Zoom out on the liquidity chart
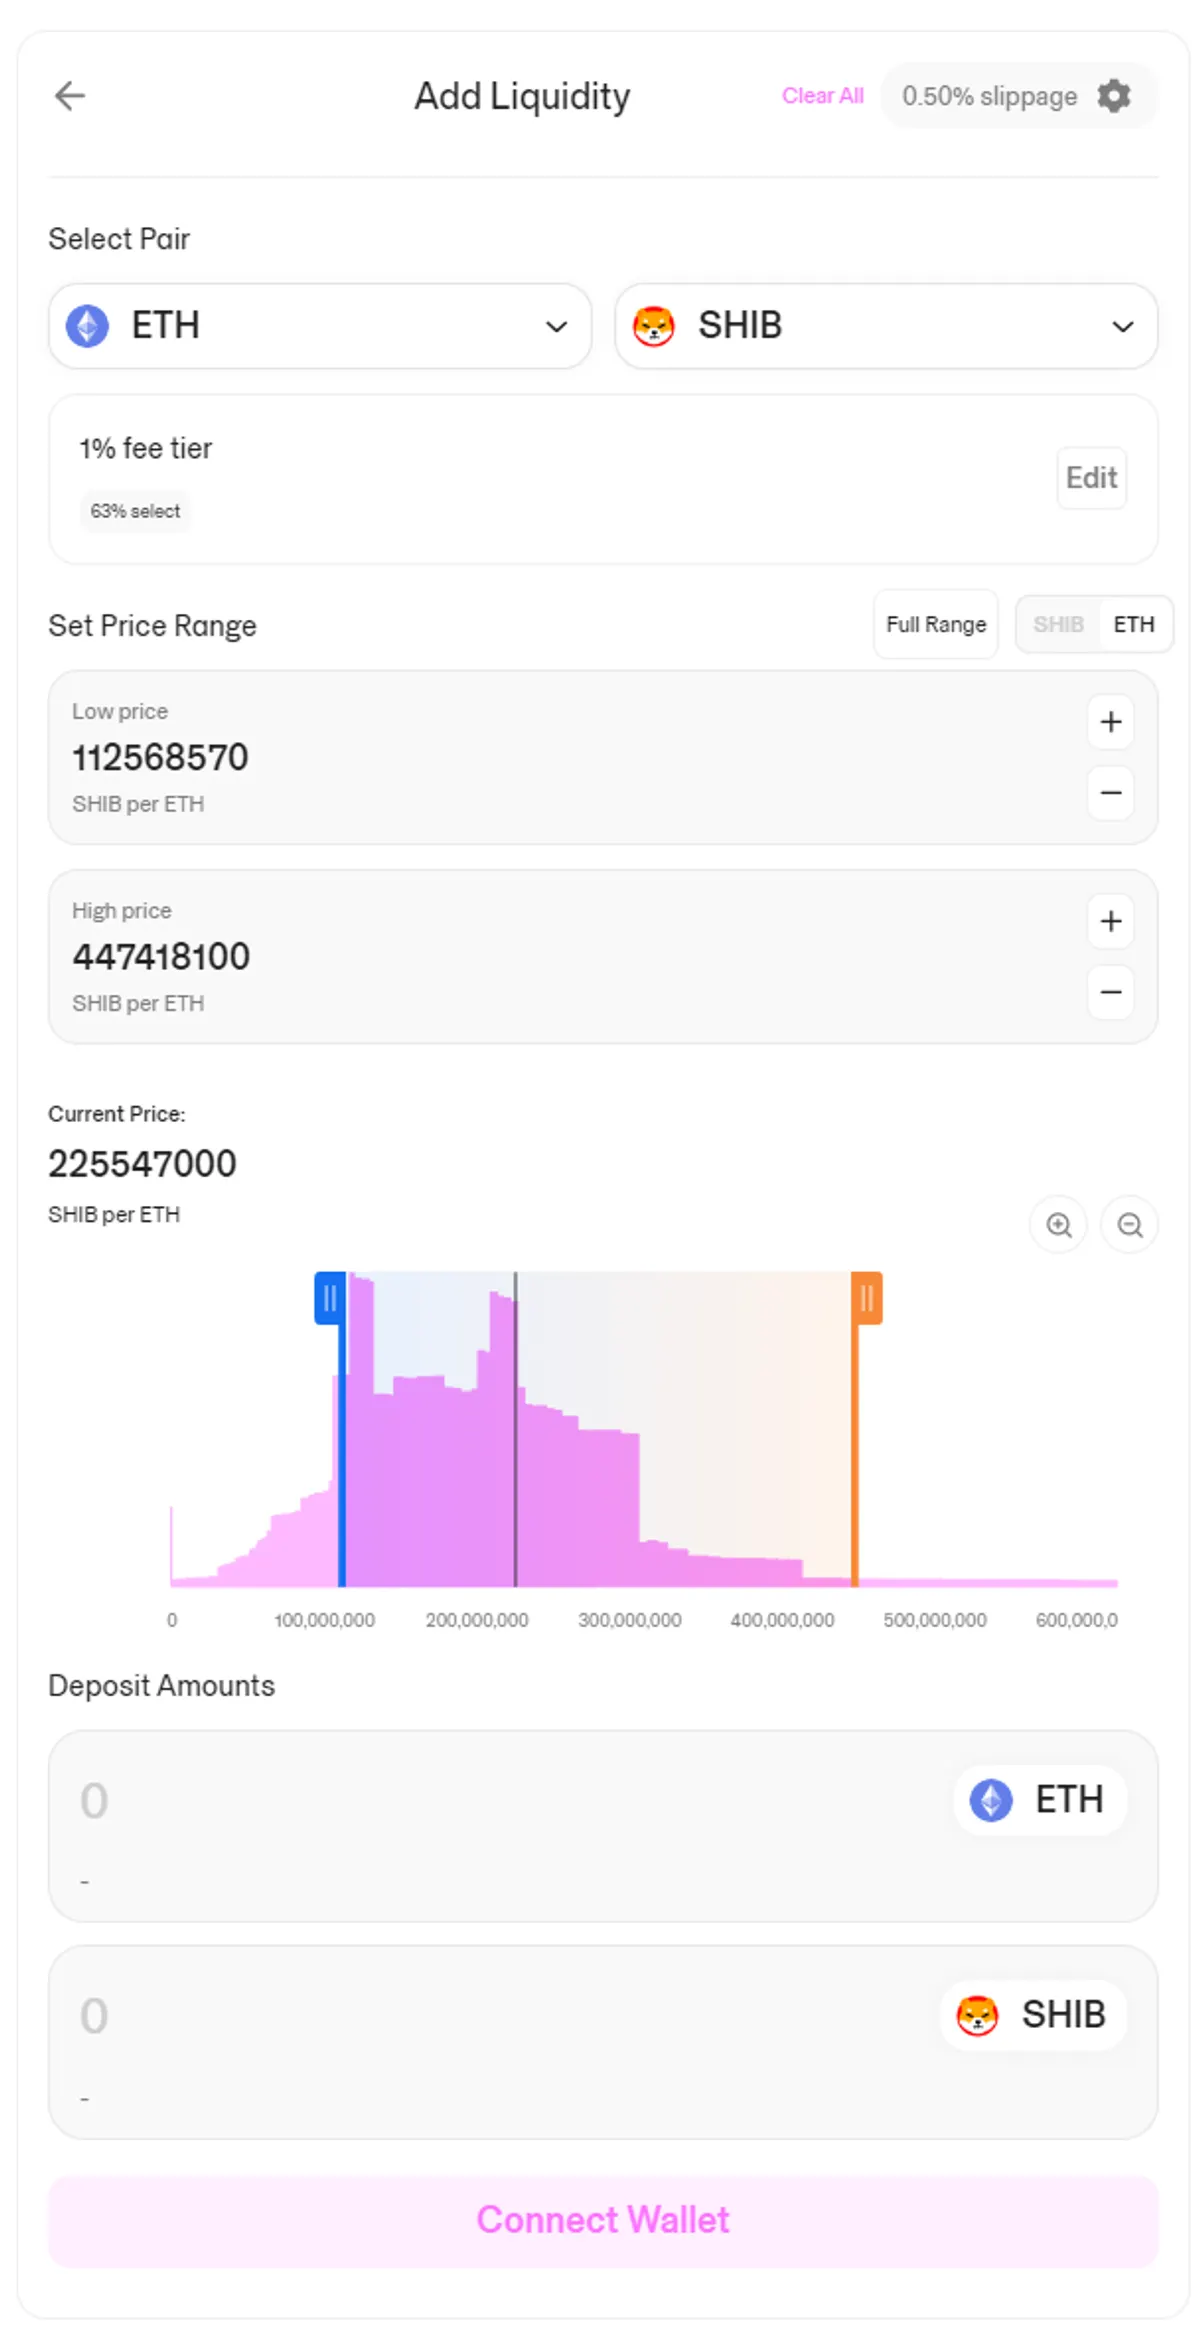Viewport: 1200px width, 2335px height. click(x=1130, y=1225)
